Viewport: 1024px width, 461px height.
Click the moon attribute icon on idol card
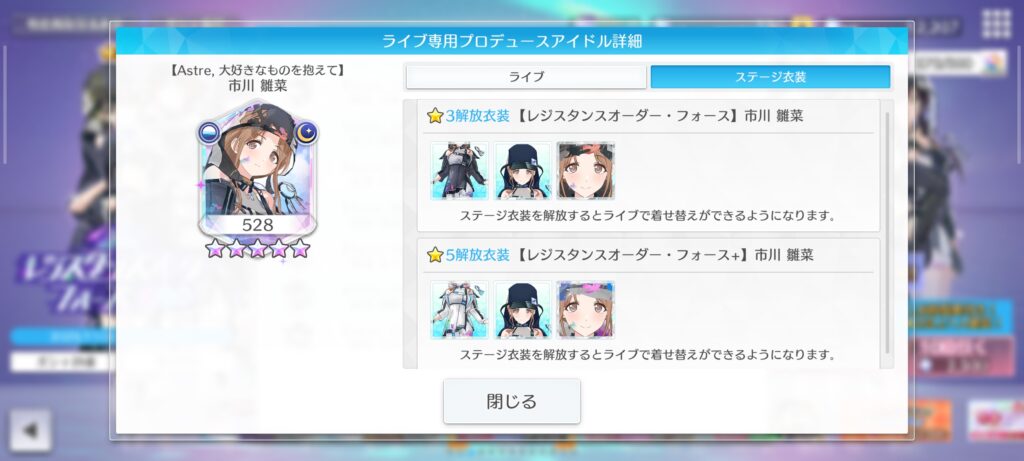pos(305,133)
